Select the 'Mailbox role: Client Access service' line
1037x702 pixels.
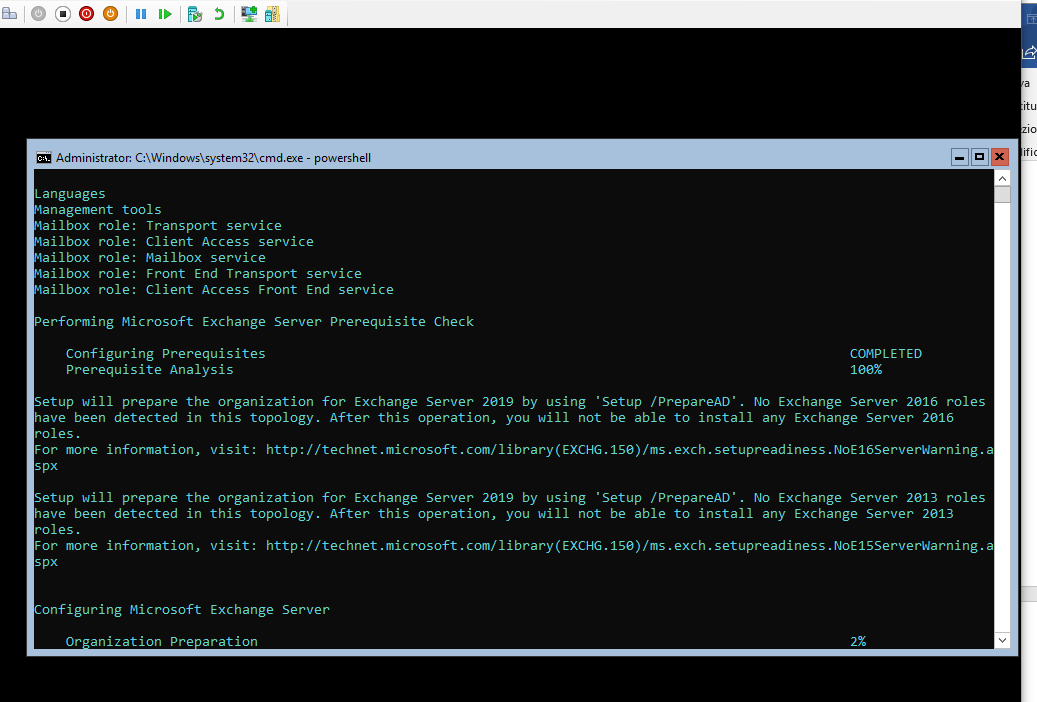point(174,241)
